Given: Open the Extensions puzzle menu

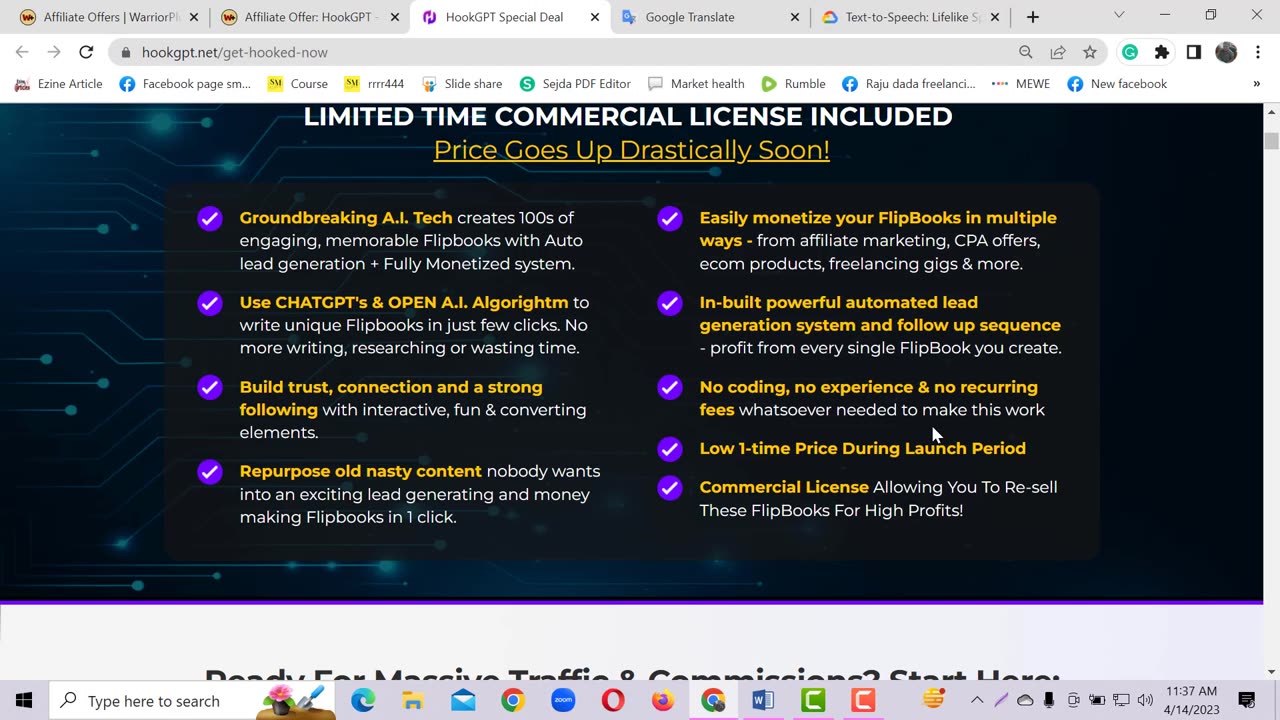Looking at the screenshot, I should click(1162, 52).
